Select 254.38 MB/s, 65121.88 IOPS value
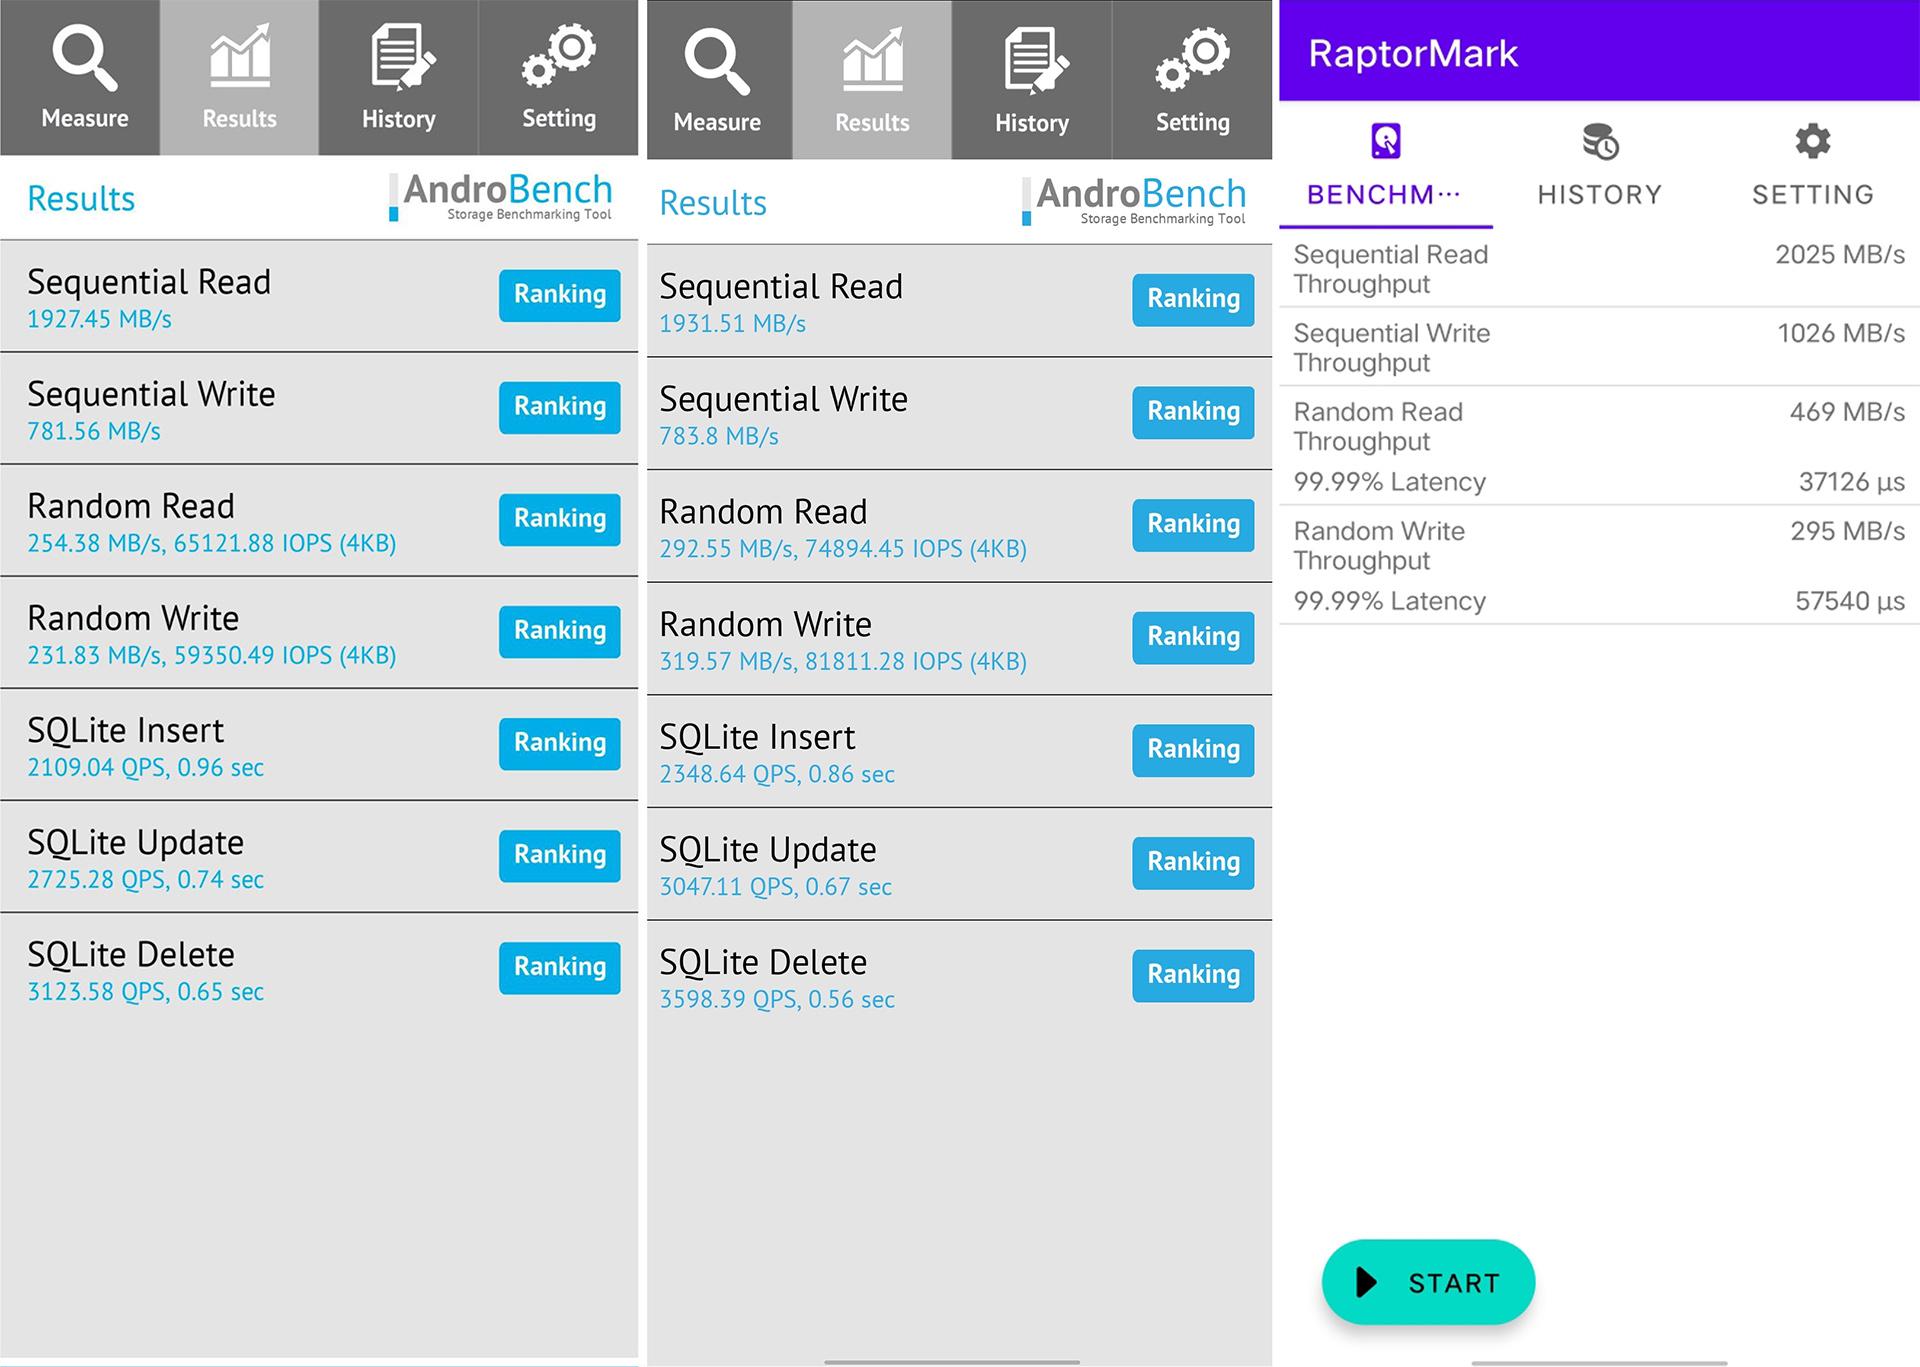The image size is (1920, 1367). pyautogui.click(x=212, y=544)
